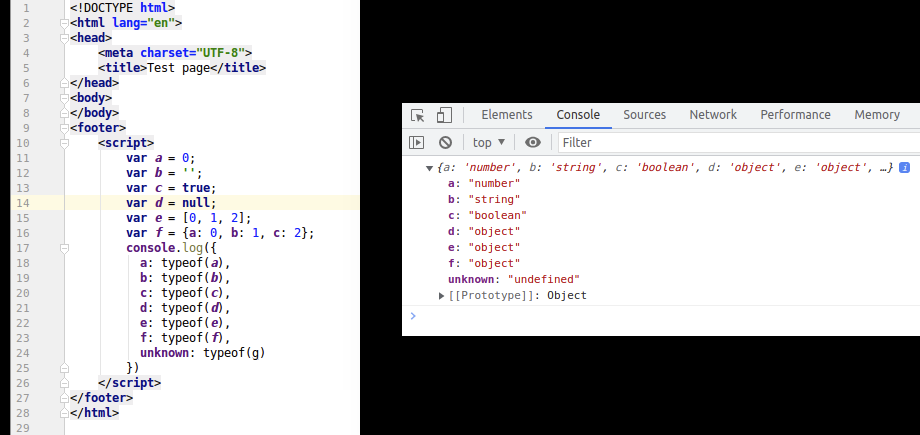The height and width of the screenshot is (435, 920).
Task: Select the a: "number" property row
Action: pos(484,184)
